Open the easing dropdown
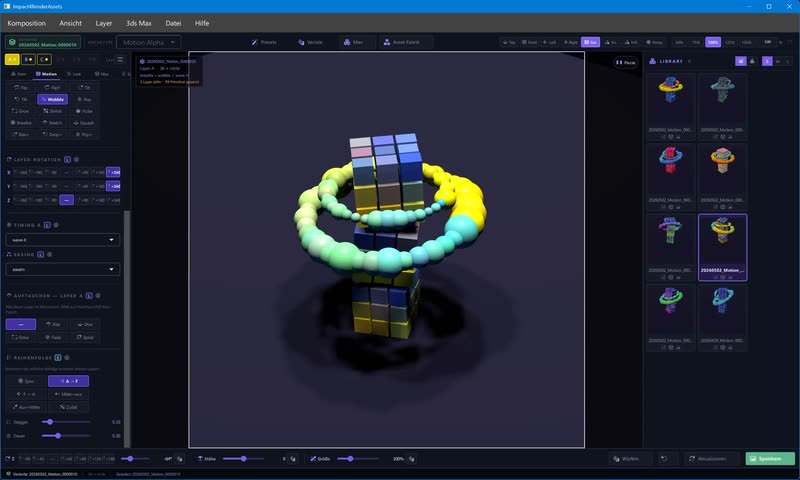The height and width of the screenshot is (480, 800). click(63, 269)
